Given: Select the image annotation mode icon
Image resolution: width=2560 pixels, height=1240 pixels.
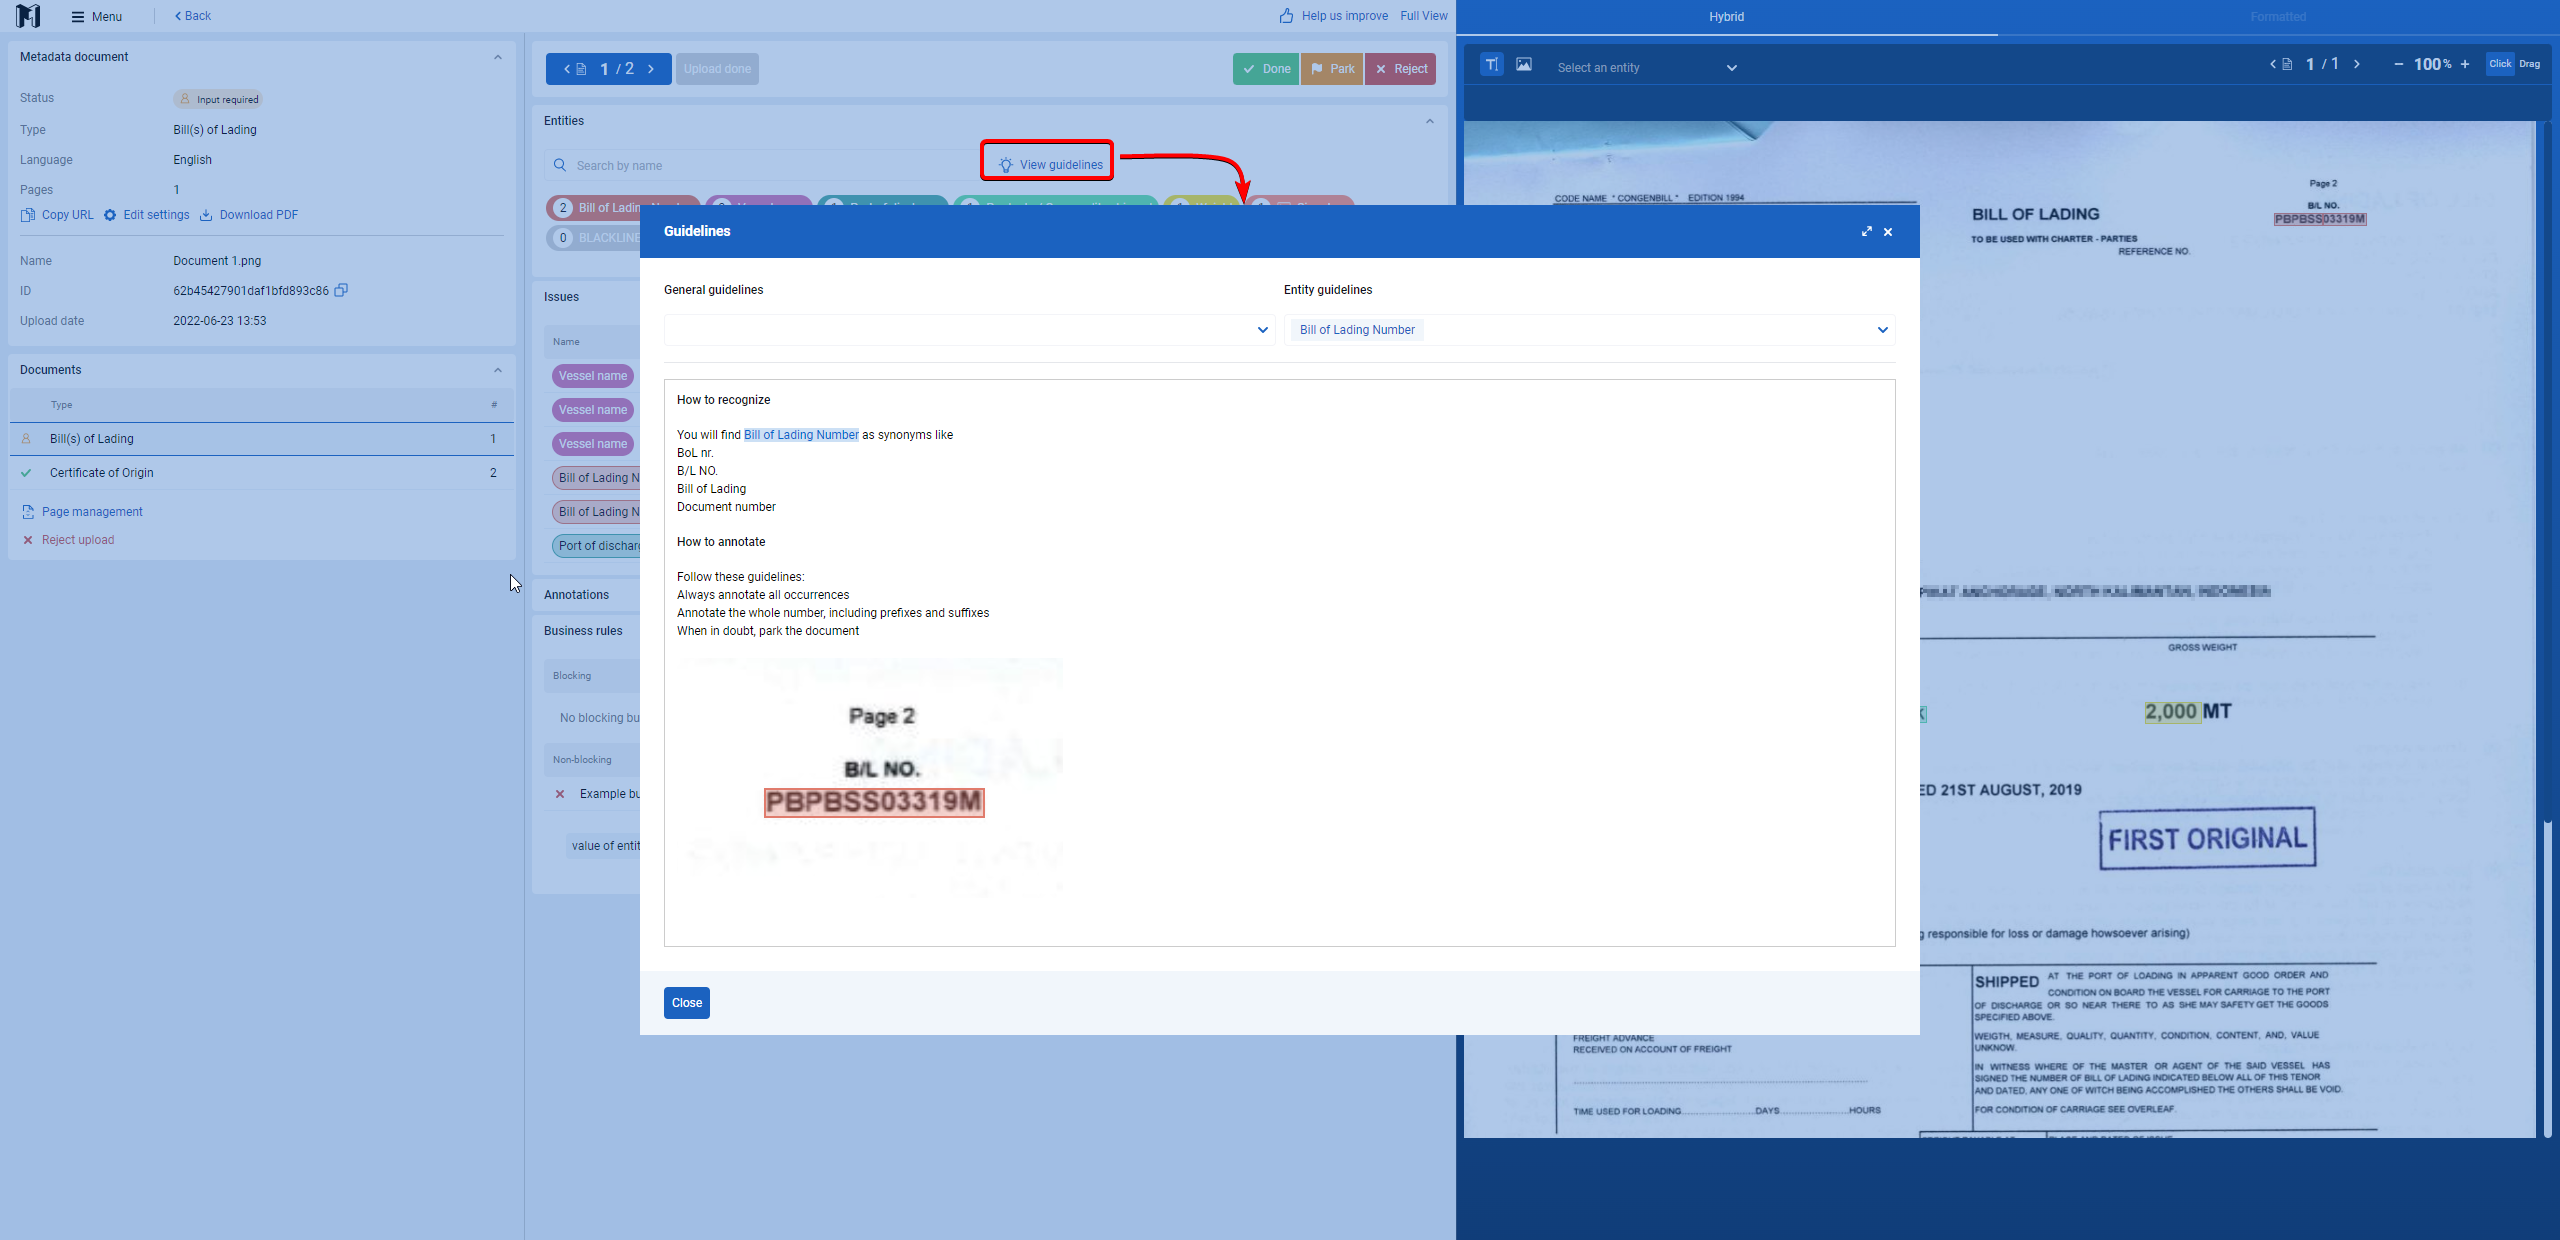Looking at the screenshot, I should tap(1524, 65).
